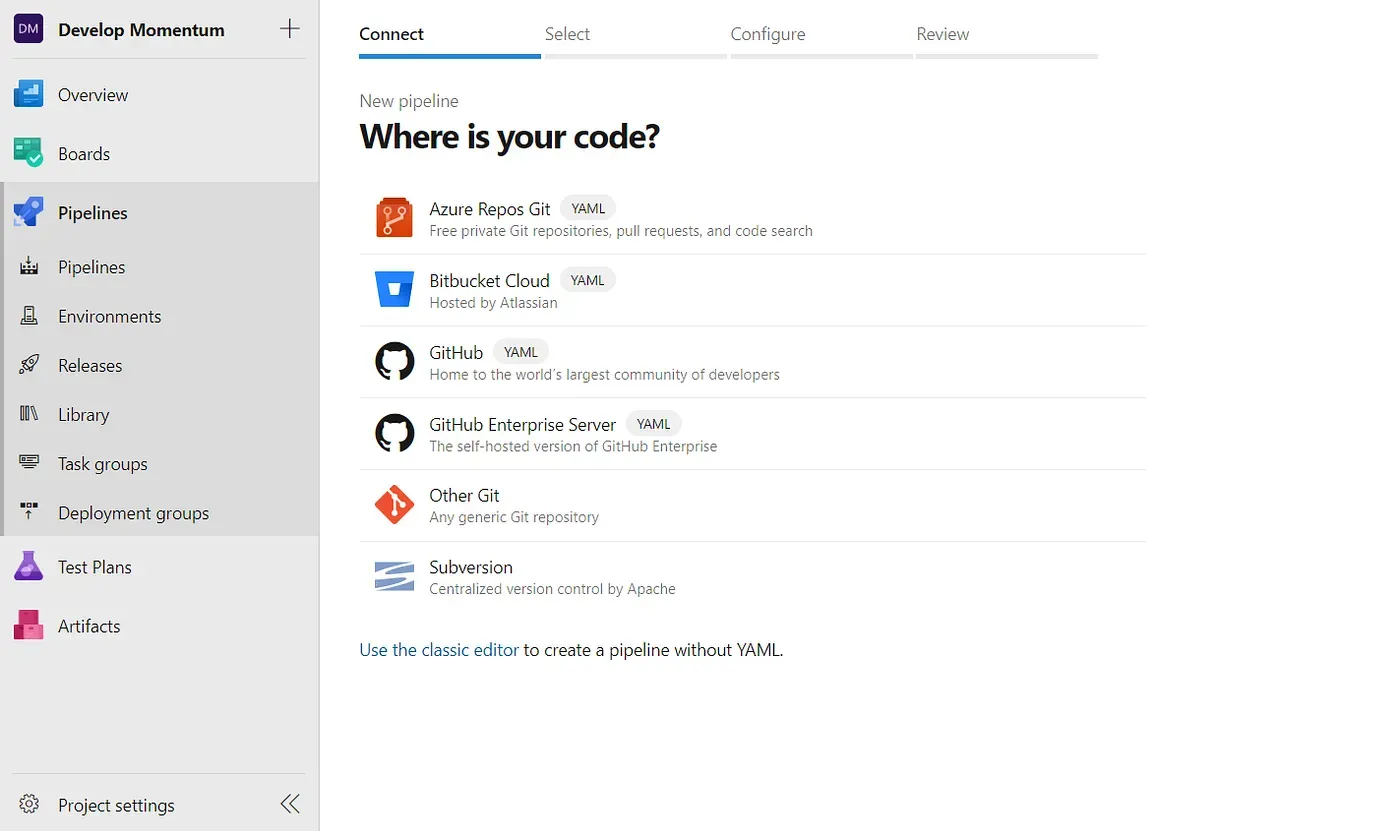Click 'Home to the world's largest community' text
Viewport: 1400px width, 831px height.
point(604,375)
